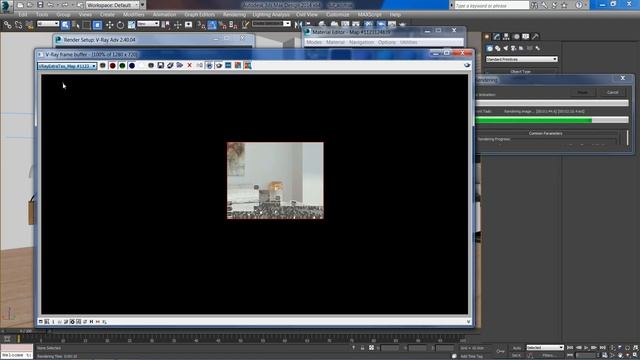Toggle Window/Crossing selection mode
The image size is (640, 360).
coord(97,25)
